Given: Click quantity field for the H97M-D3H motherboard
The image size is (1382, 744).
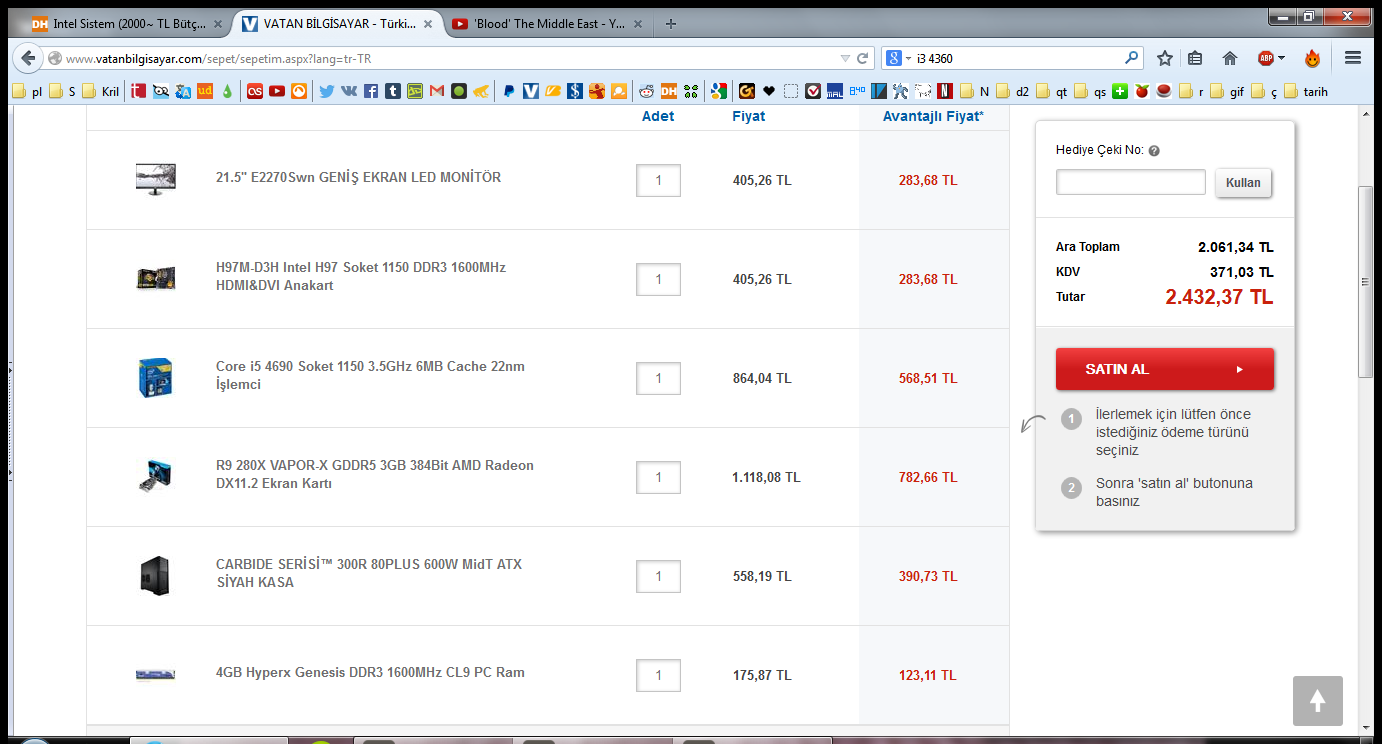Looking at the screenshot, I should click(x=658, y=280).
